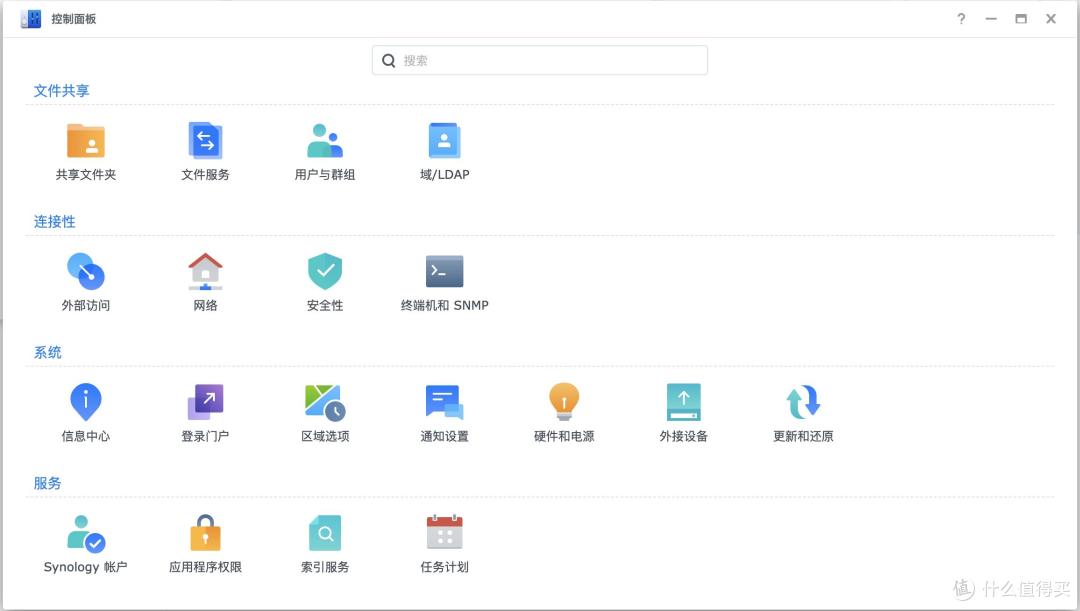Screen dimensions: 1080x611
Task: Open 文件服务 file services
Action: (205, 141)
